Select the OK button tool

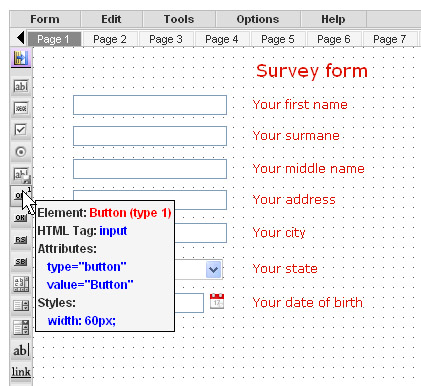click(21, 218)
